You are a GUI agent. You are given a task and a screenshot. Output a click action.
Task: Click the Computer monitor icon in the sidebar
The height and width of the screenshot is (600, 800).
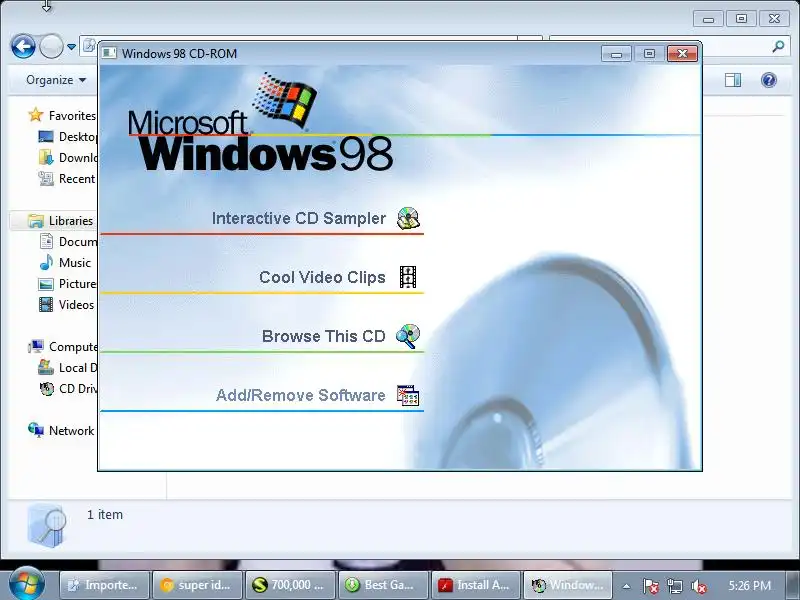coord(36,346)
